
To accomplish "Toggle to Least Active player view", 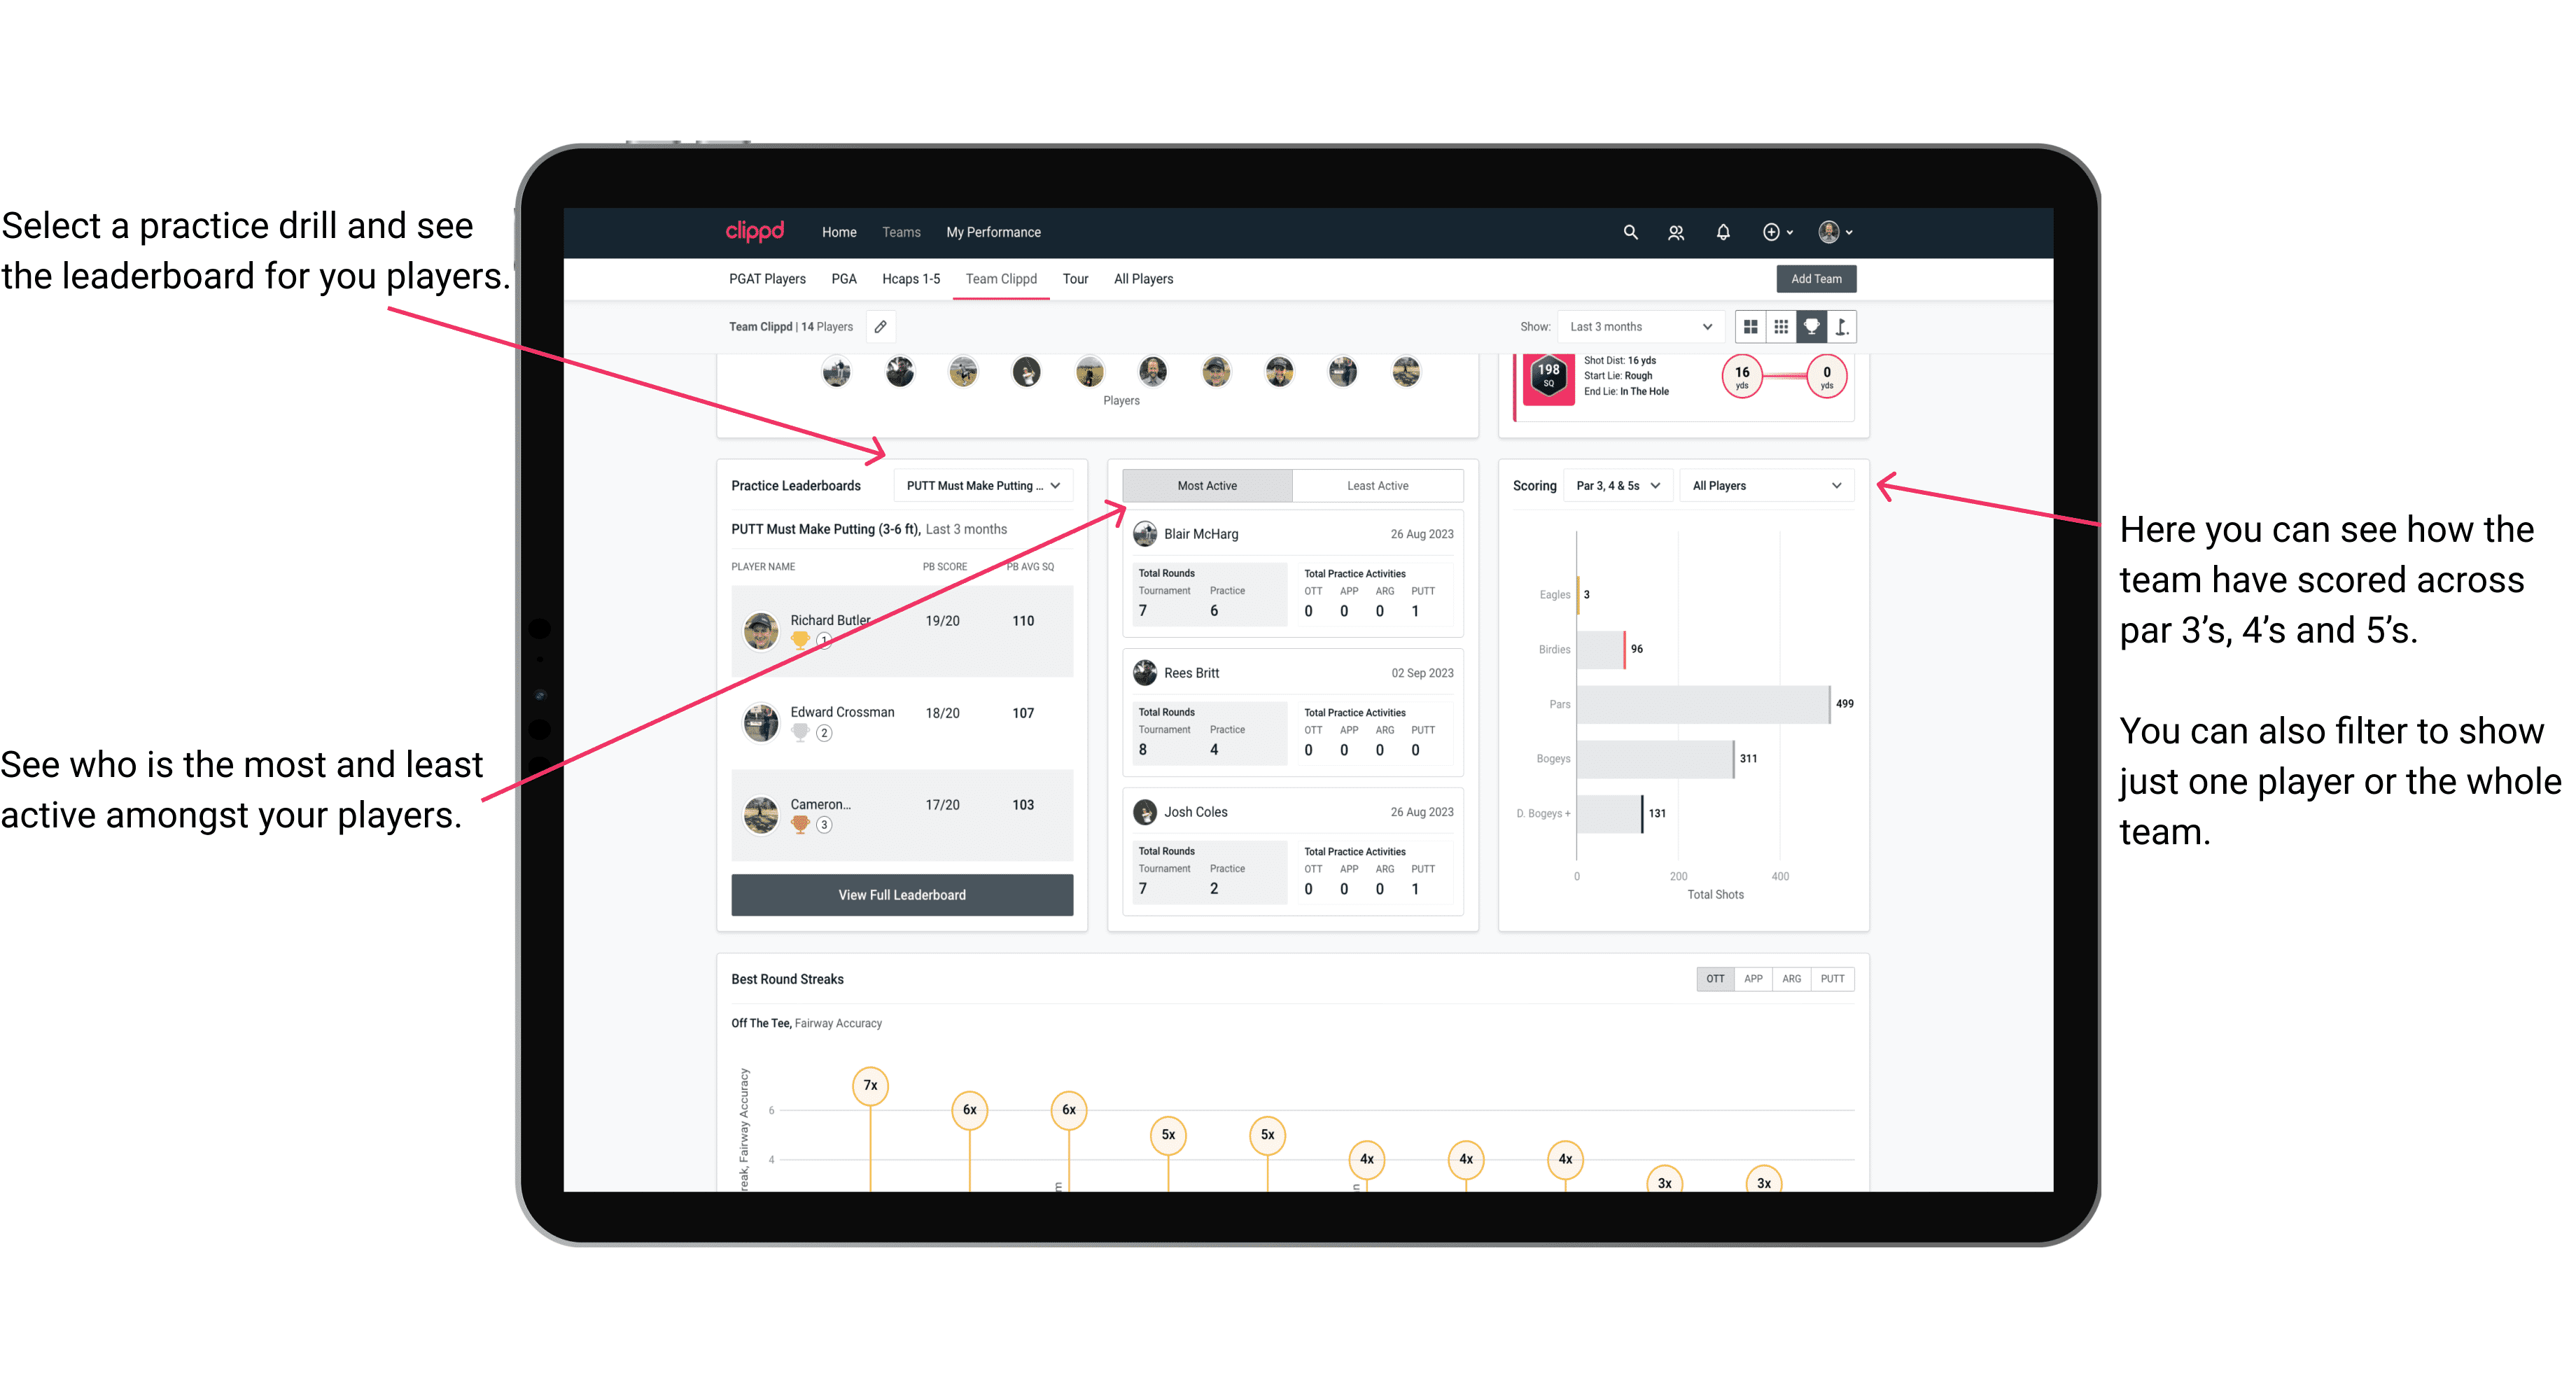I will (x=1378, y=485).
